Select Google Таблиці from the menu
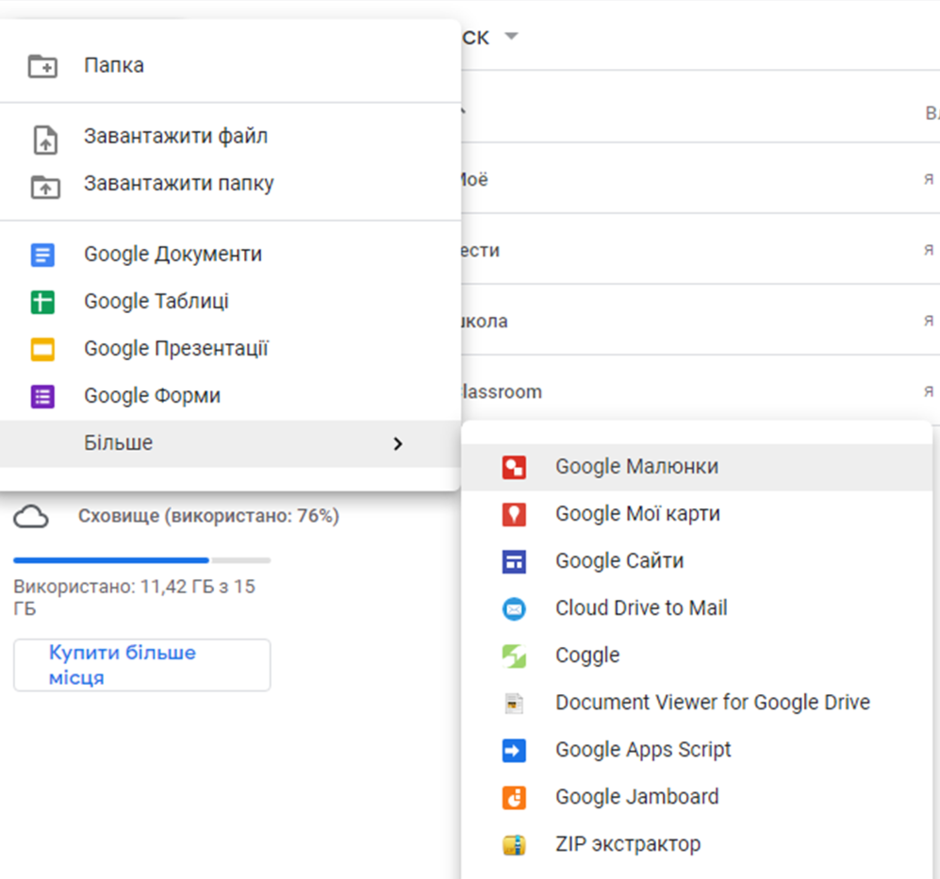The height and width of the screenshot is (879, 940). coord(230,302)
